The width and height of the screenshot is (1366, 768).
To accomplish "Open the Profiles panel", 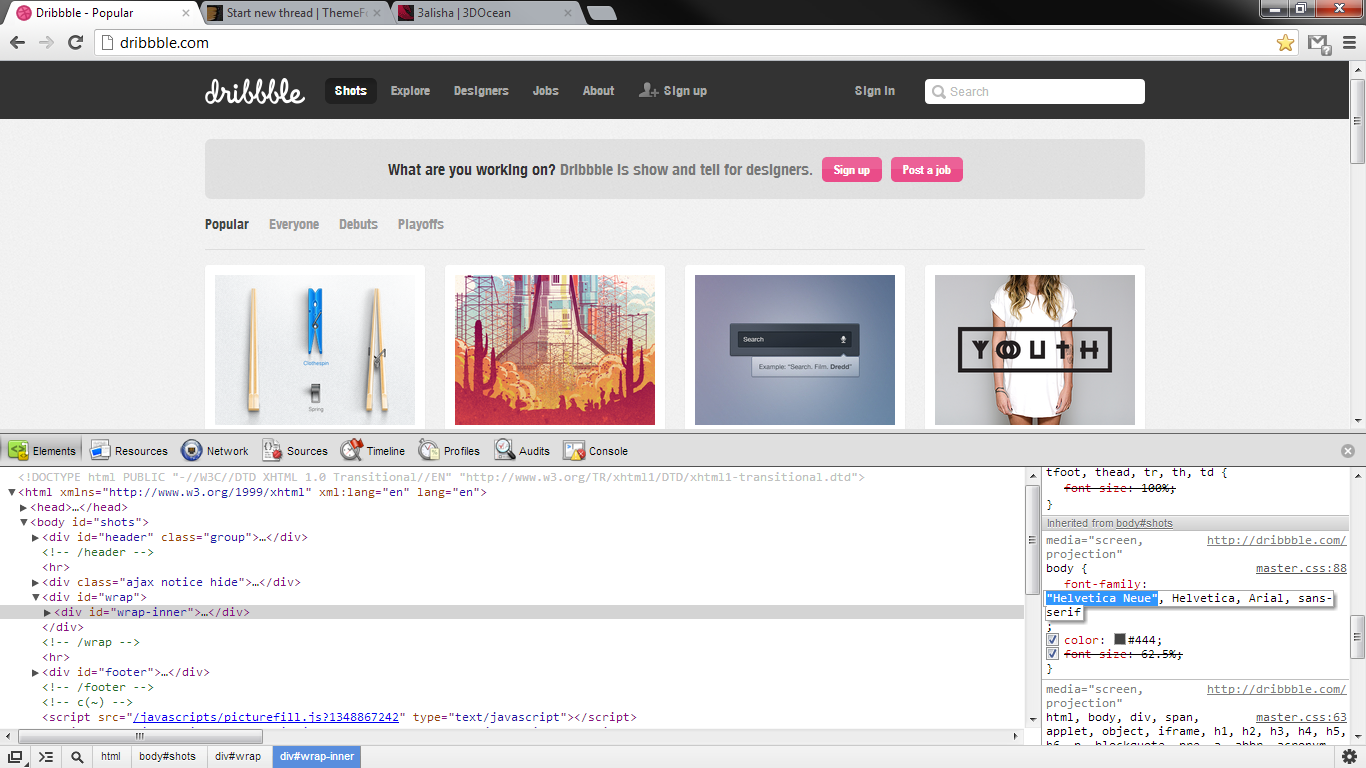I will [x=449, y=451].
